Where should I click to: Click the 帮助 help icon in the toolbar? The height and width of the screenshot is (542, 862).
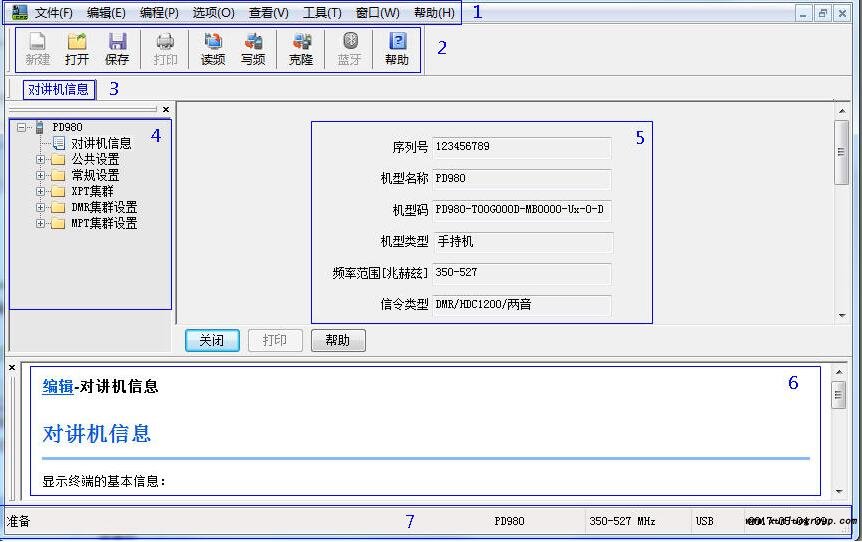(397, 49)
